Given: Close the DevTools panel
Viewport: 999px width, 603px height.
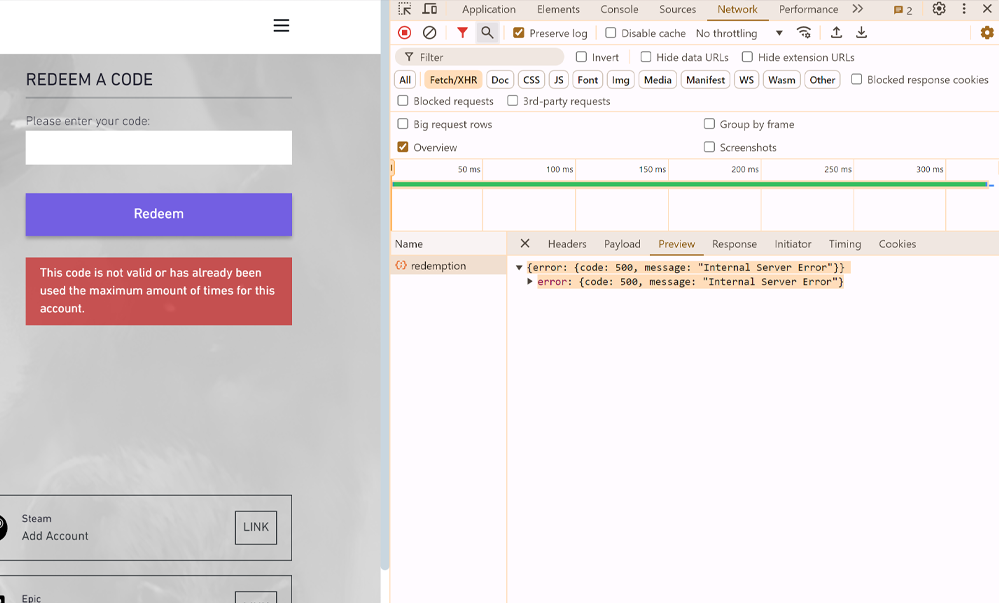Looking at the screenshot, I should tap(987, 9).
